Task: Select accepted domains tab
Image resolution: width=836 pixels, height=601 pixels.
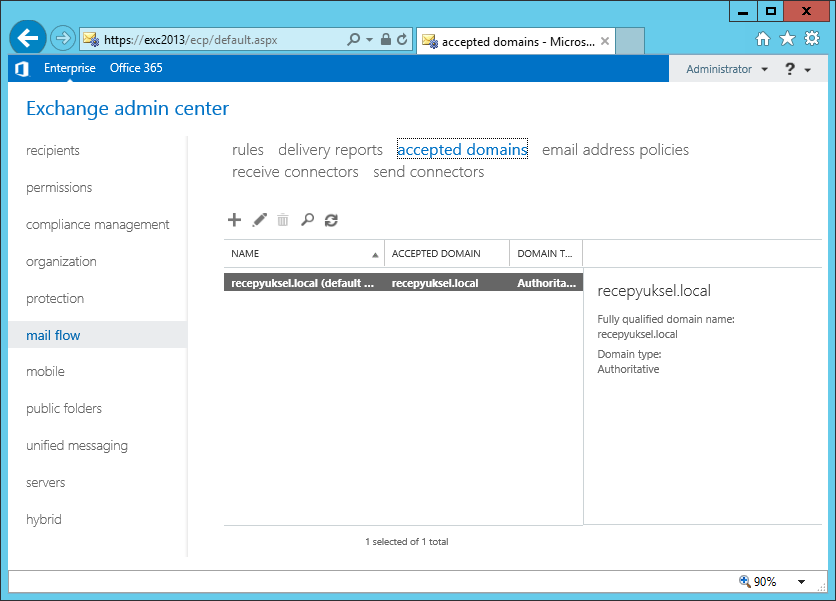Action: [462, 149]
